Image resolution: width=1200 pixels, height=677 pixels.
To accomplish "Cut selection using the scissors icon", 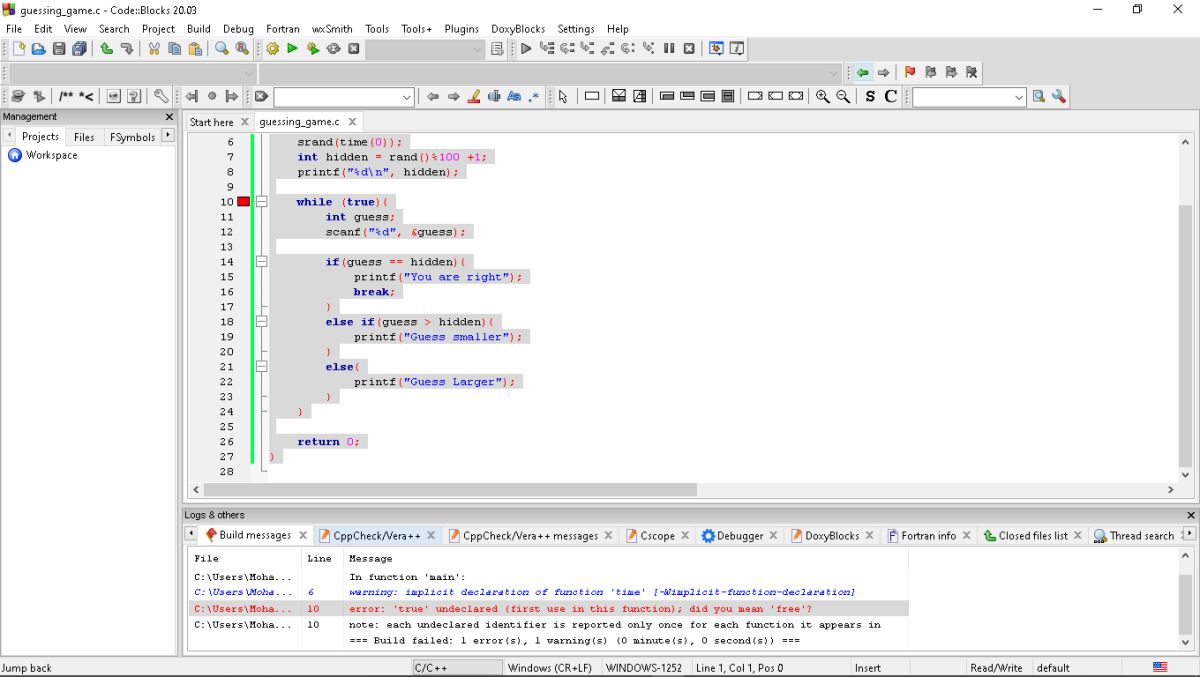I will [154, 49].
